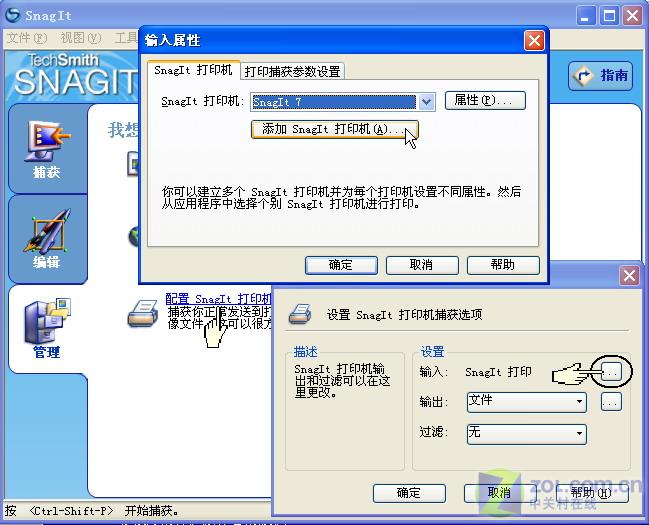This screenshot has width=649, height=525.
Task: Close the 输入属性 dialog
Action: (x=534, y=41)
